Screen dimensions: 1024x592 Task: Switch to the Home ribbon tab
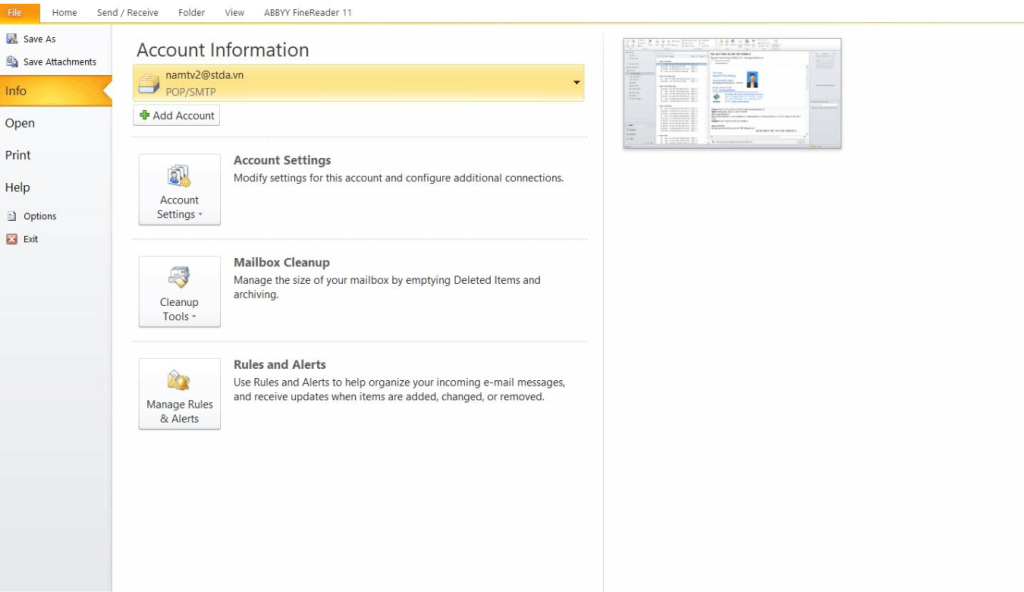(64, 13)
